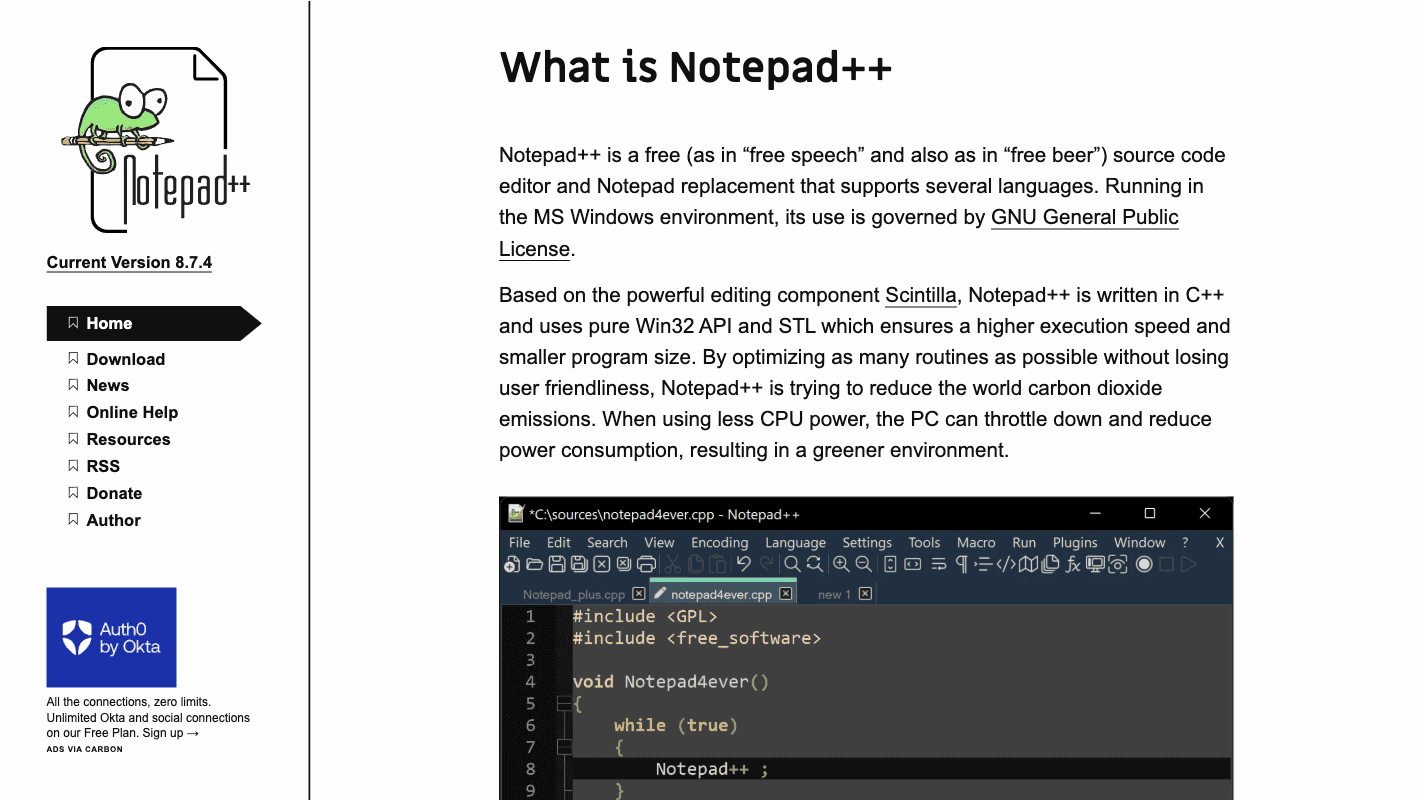1422x800 pixels.
Task: Switch to the Notepad_plus.cpp tab
Action: (x=574, y=594)
